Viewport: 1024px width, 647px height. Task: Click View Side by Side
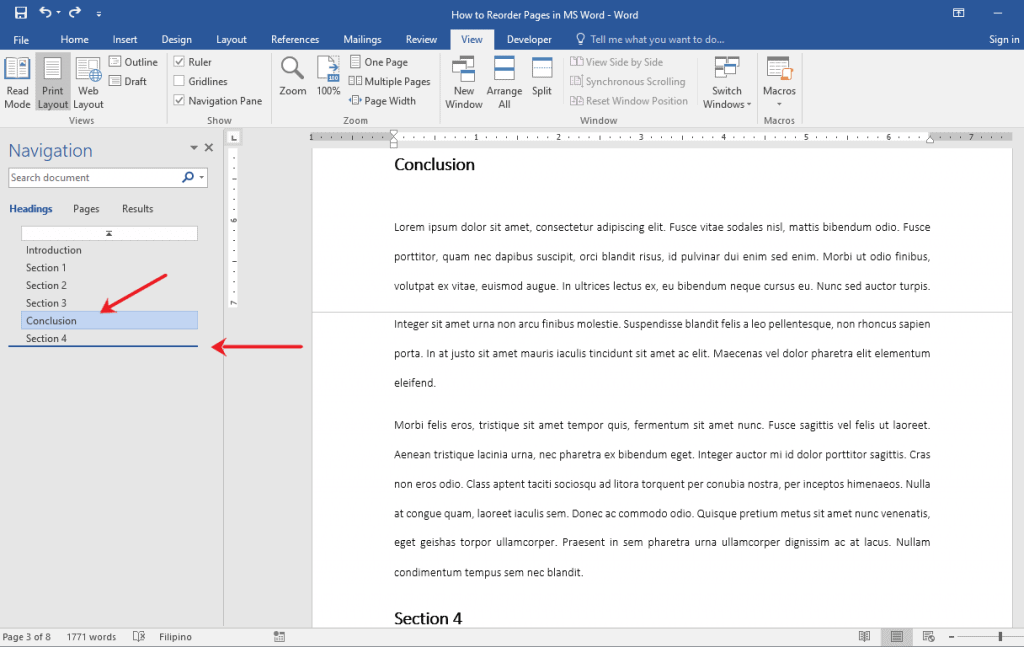coord(616,61)
